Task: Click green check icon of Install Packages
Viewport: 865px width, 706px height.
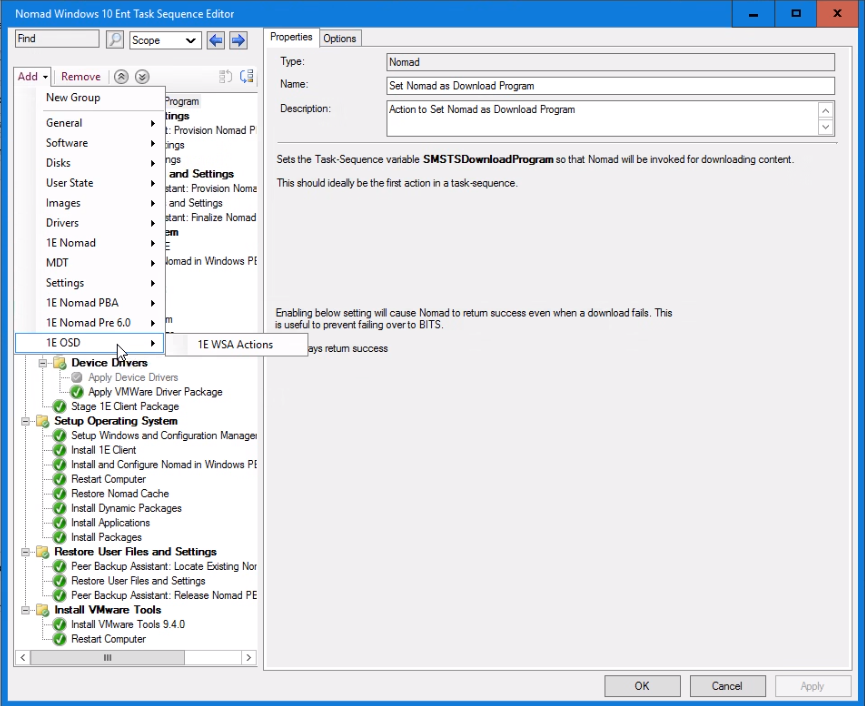Action: pos(60,537)
